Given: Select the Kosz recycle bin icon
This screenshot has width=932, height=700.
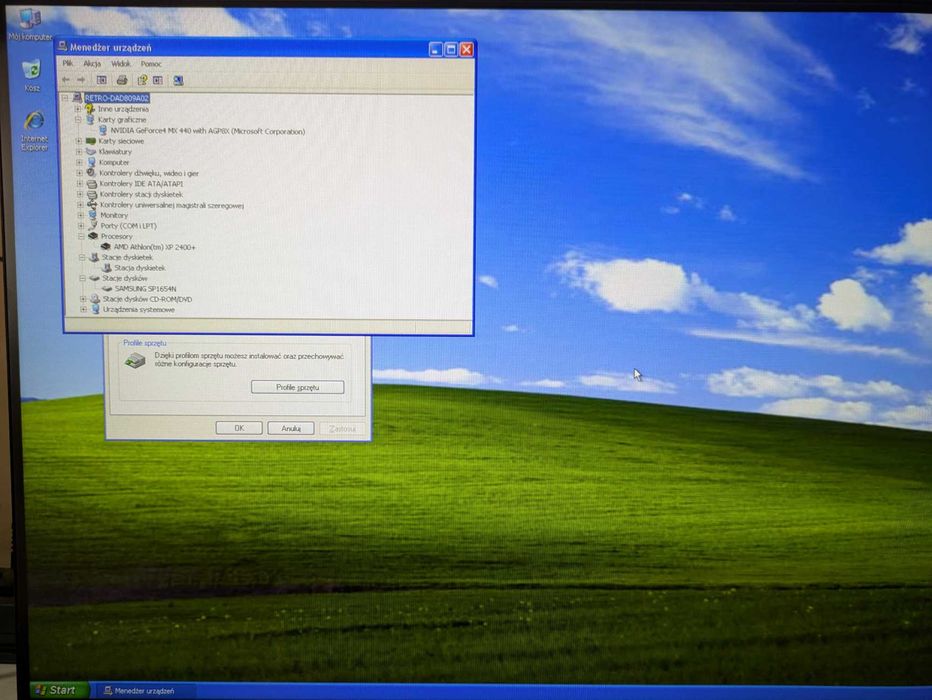Looking at the screenshot, I should click(x=32, y=75).
